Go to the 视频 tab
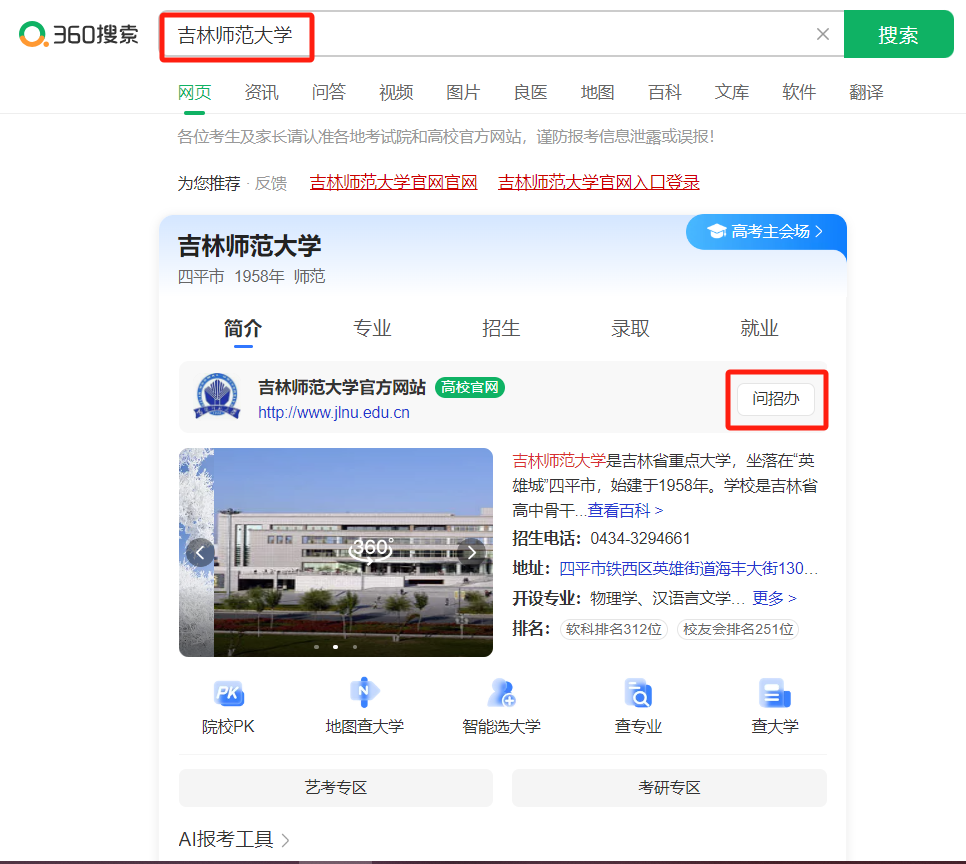 (x=396, y=92)
